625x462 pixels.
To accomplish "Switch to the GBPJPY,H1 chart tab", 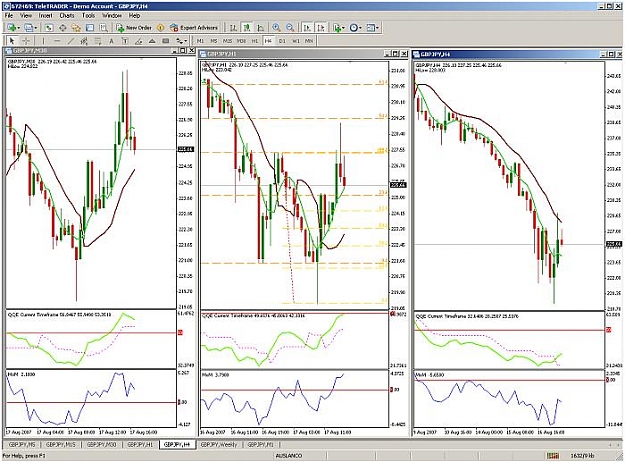I will (140, 444).
